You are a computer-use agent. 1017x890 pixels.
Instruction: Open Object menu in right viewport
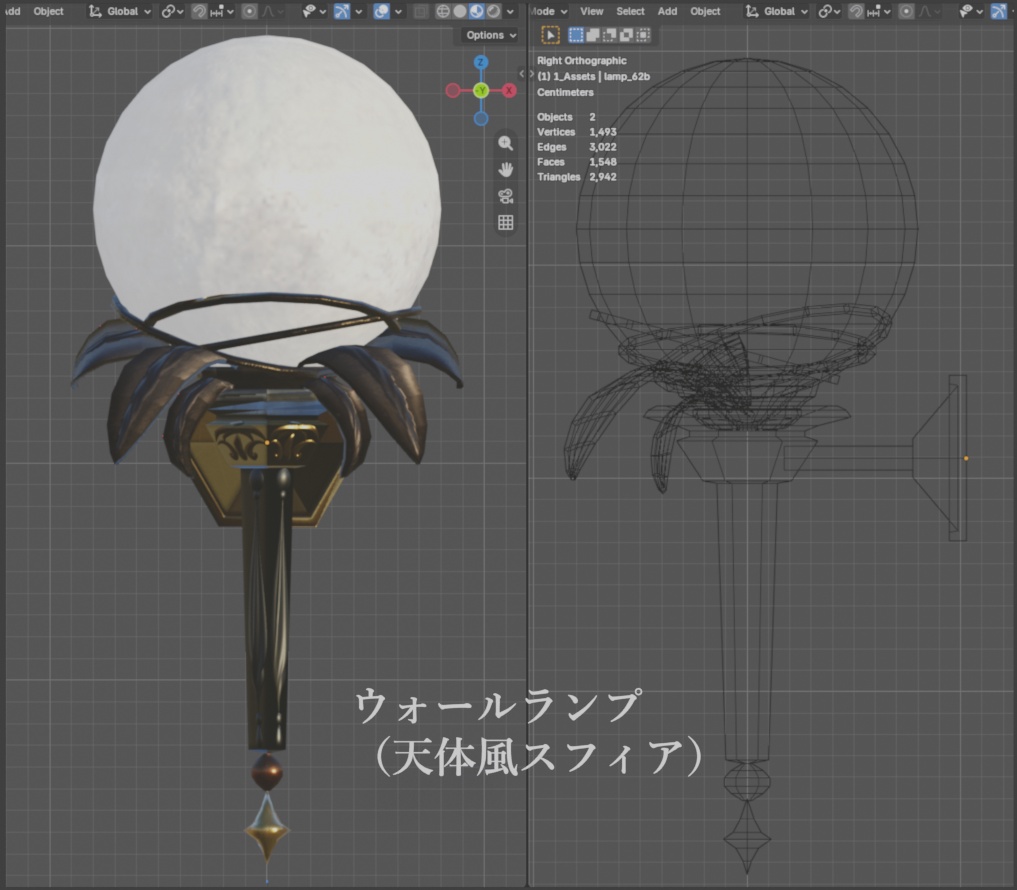coord(705,11)
